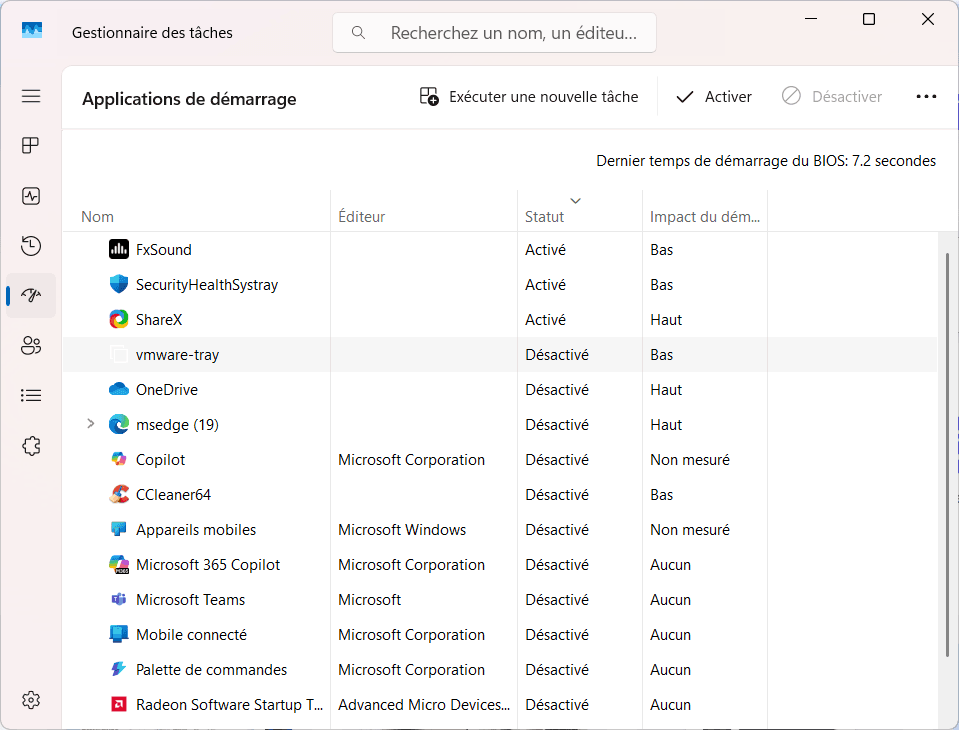Click the vmware-tray placeholder icon
The width and height of the screenshot is (959, 730).
pos(119,354)
